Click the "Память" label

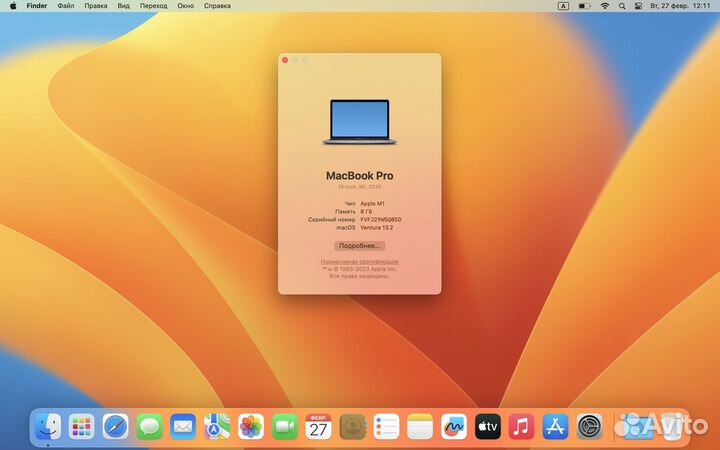[345, 212]
